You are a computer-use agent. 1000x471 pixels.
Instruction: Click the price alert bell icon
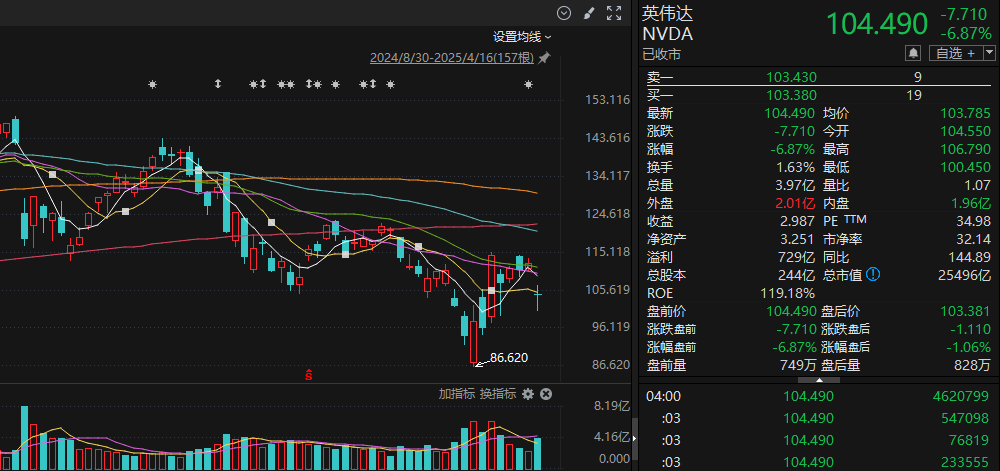[x=913, y=53]
